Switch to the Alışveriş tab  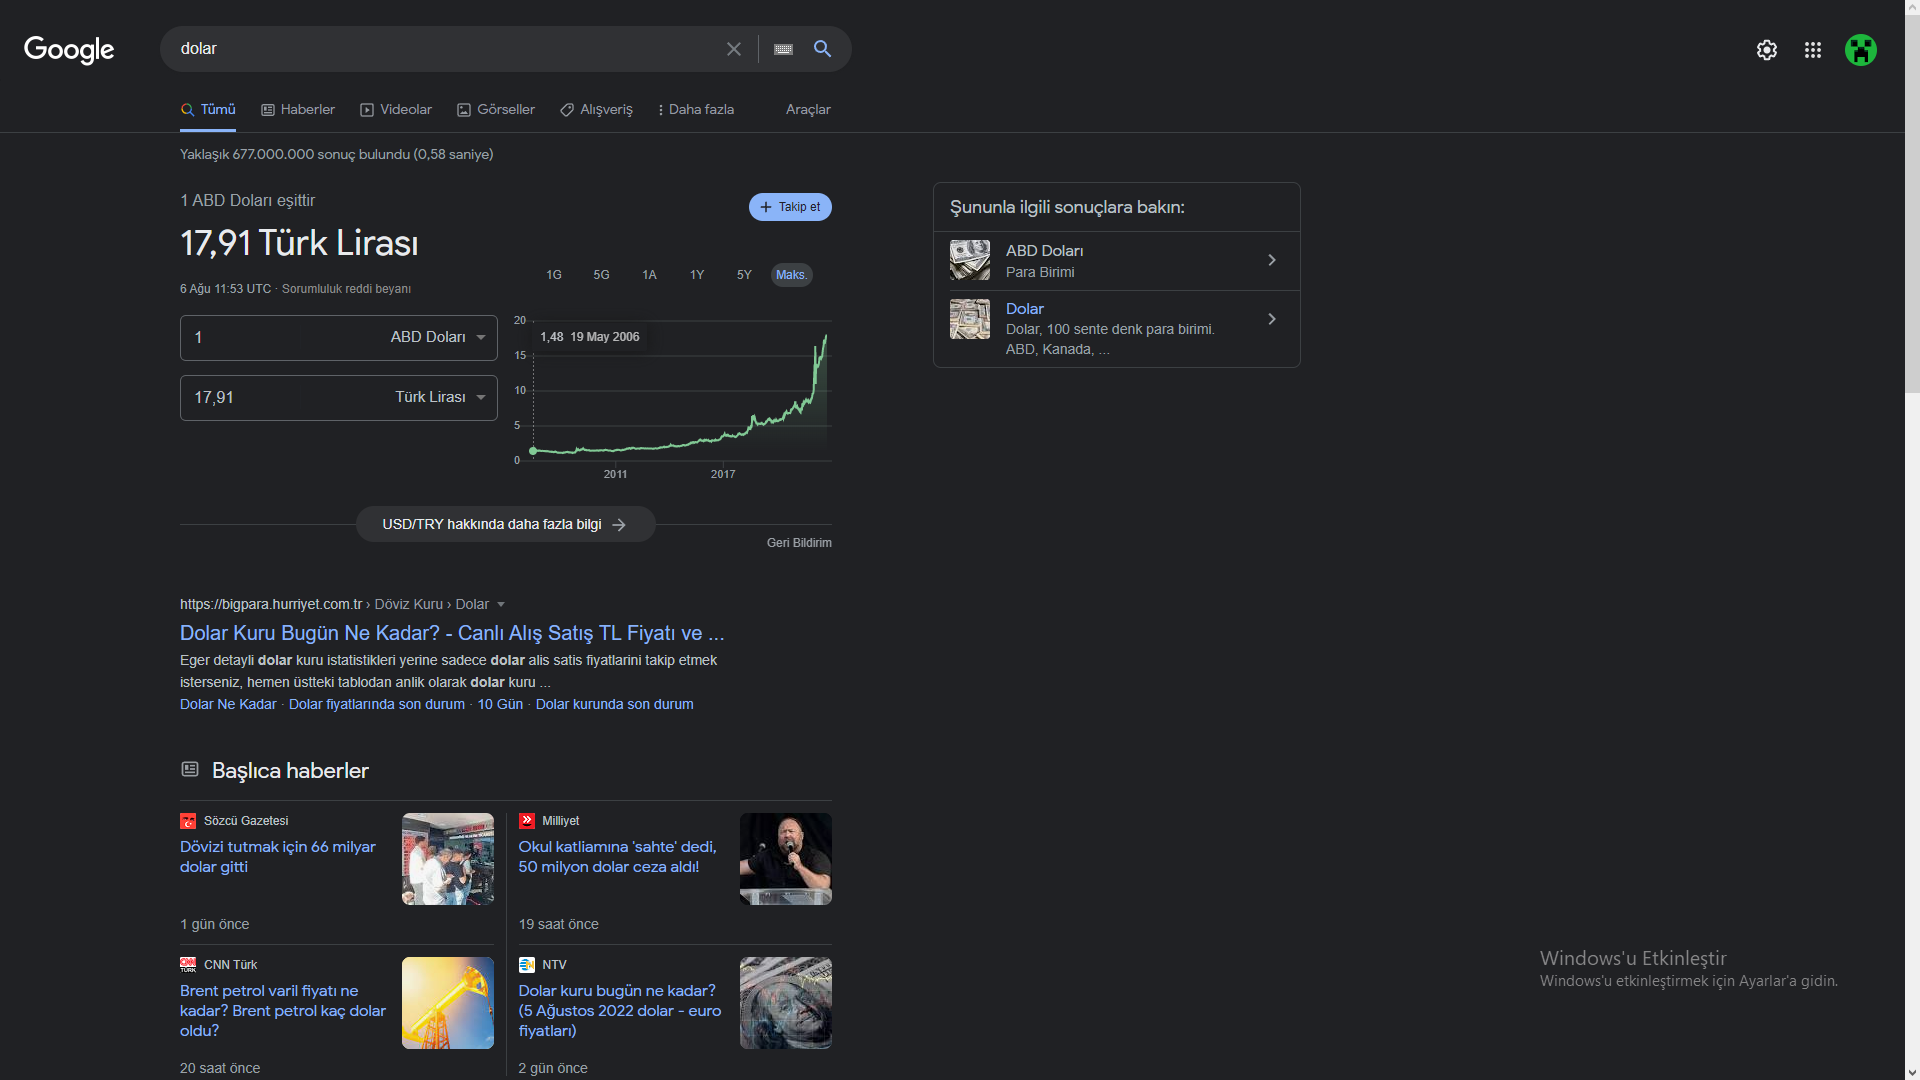(x=596, y=110)
